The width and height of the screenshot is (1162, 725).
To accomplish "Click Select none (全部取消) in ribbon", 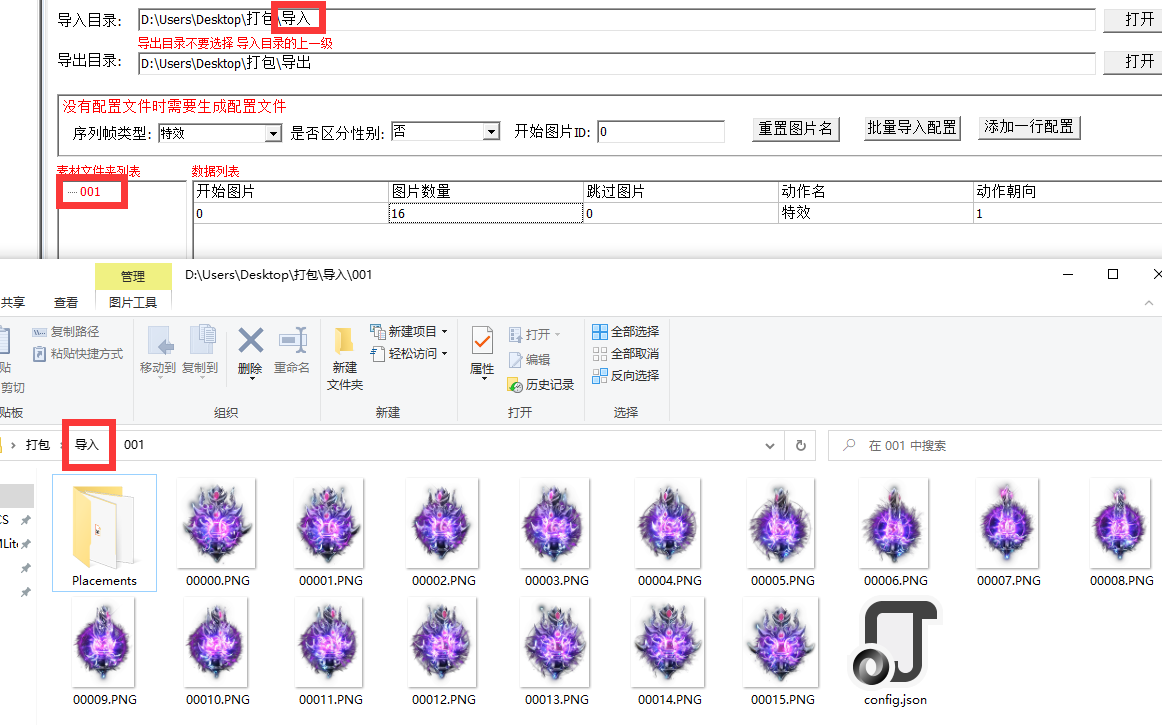I will (x=625, y=354).
